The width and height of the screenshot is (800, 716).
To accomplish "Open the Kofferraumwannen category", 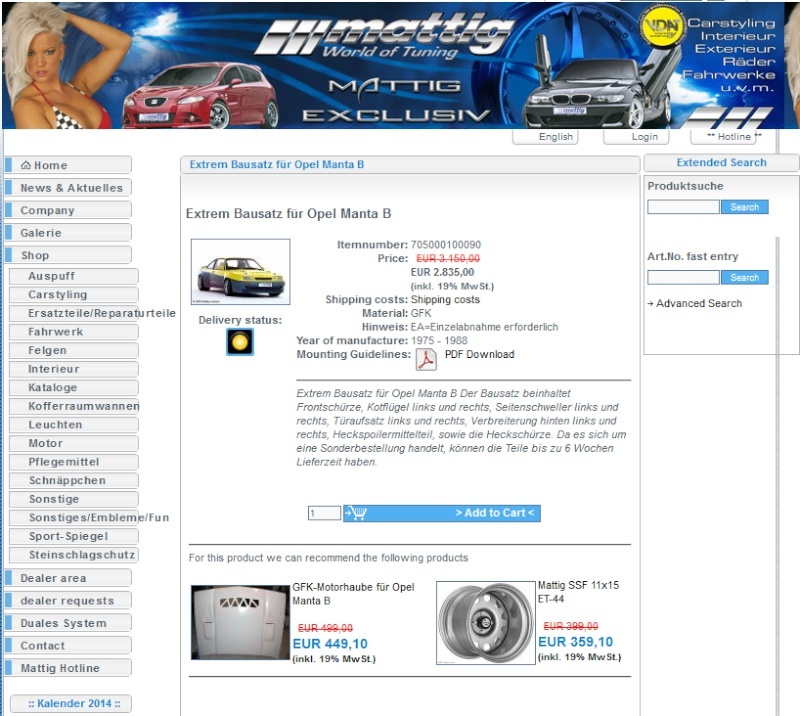I will coord(74,406).
